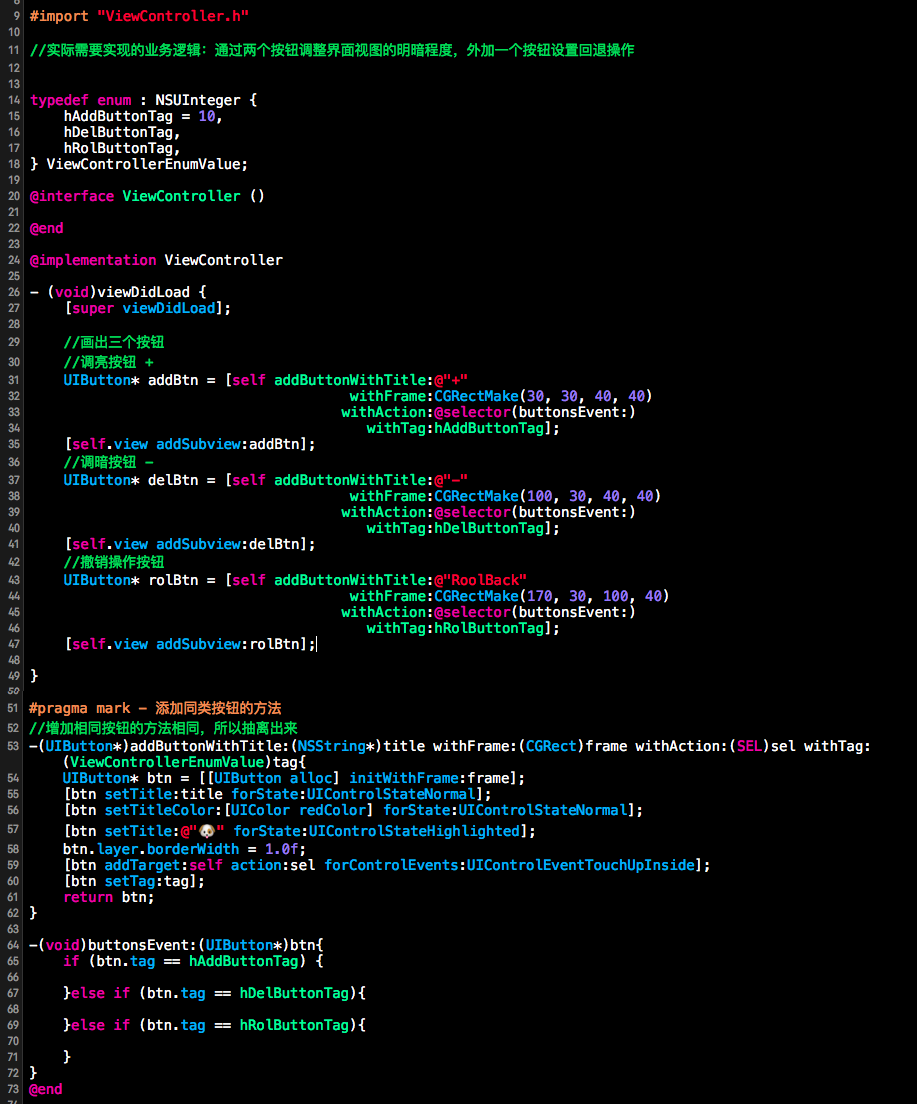Click the comment '//调亮按钮 +'
The height and width of the screenshot is (1104, 917).
pyautogui.click(x=108, y=362)
